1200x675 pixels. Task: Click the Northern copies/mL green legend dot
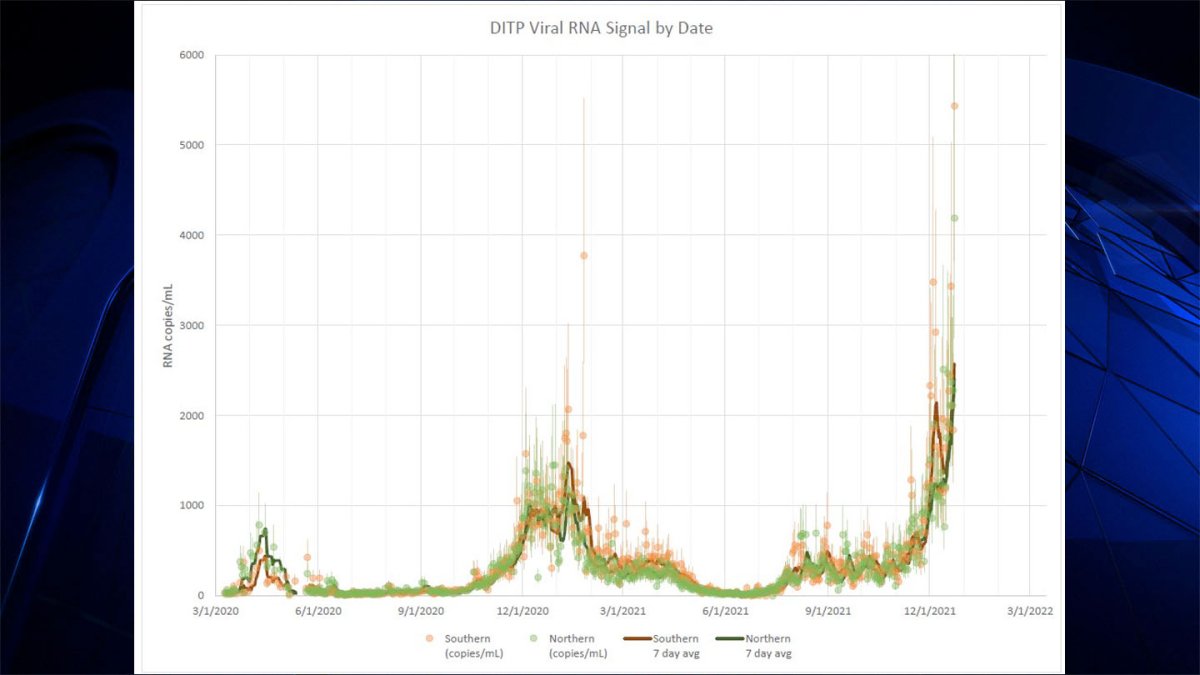click(x=536, y=638)
